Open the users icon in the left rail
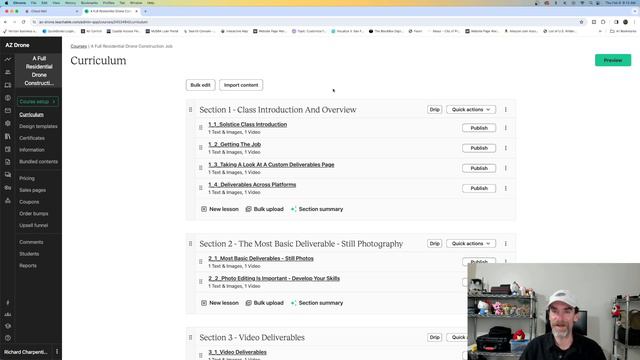The image size is (640, 360). [8, 72]
